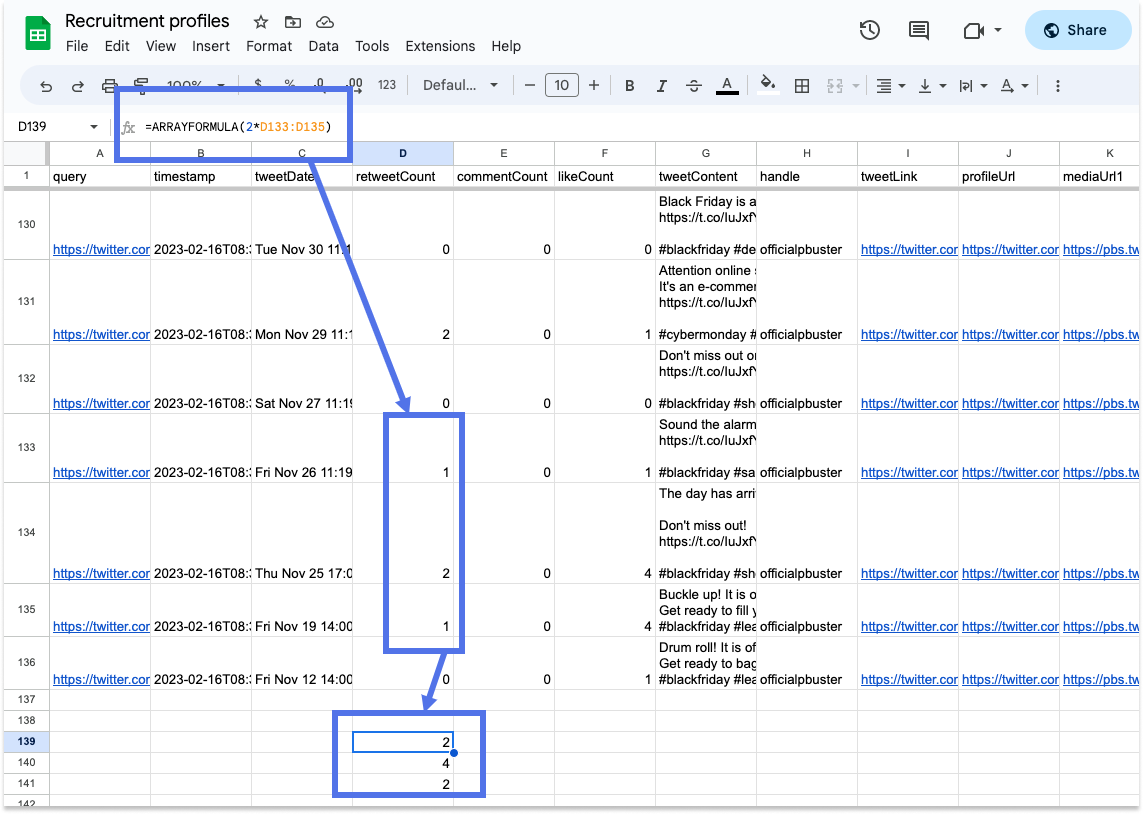Viewport: 1143px width, 814px height.
Task: Open the font family dropdown
Action: [x=461, y=85]
